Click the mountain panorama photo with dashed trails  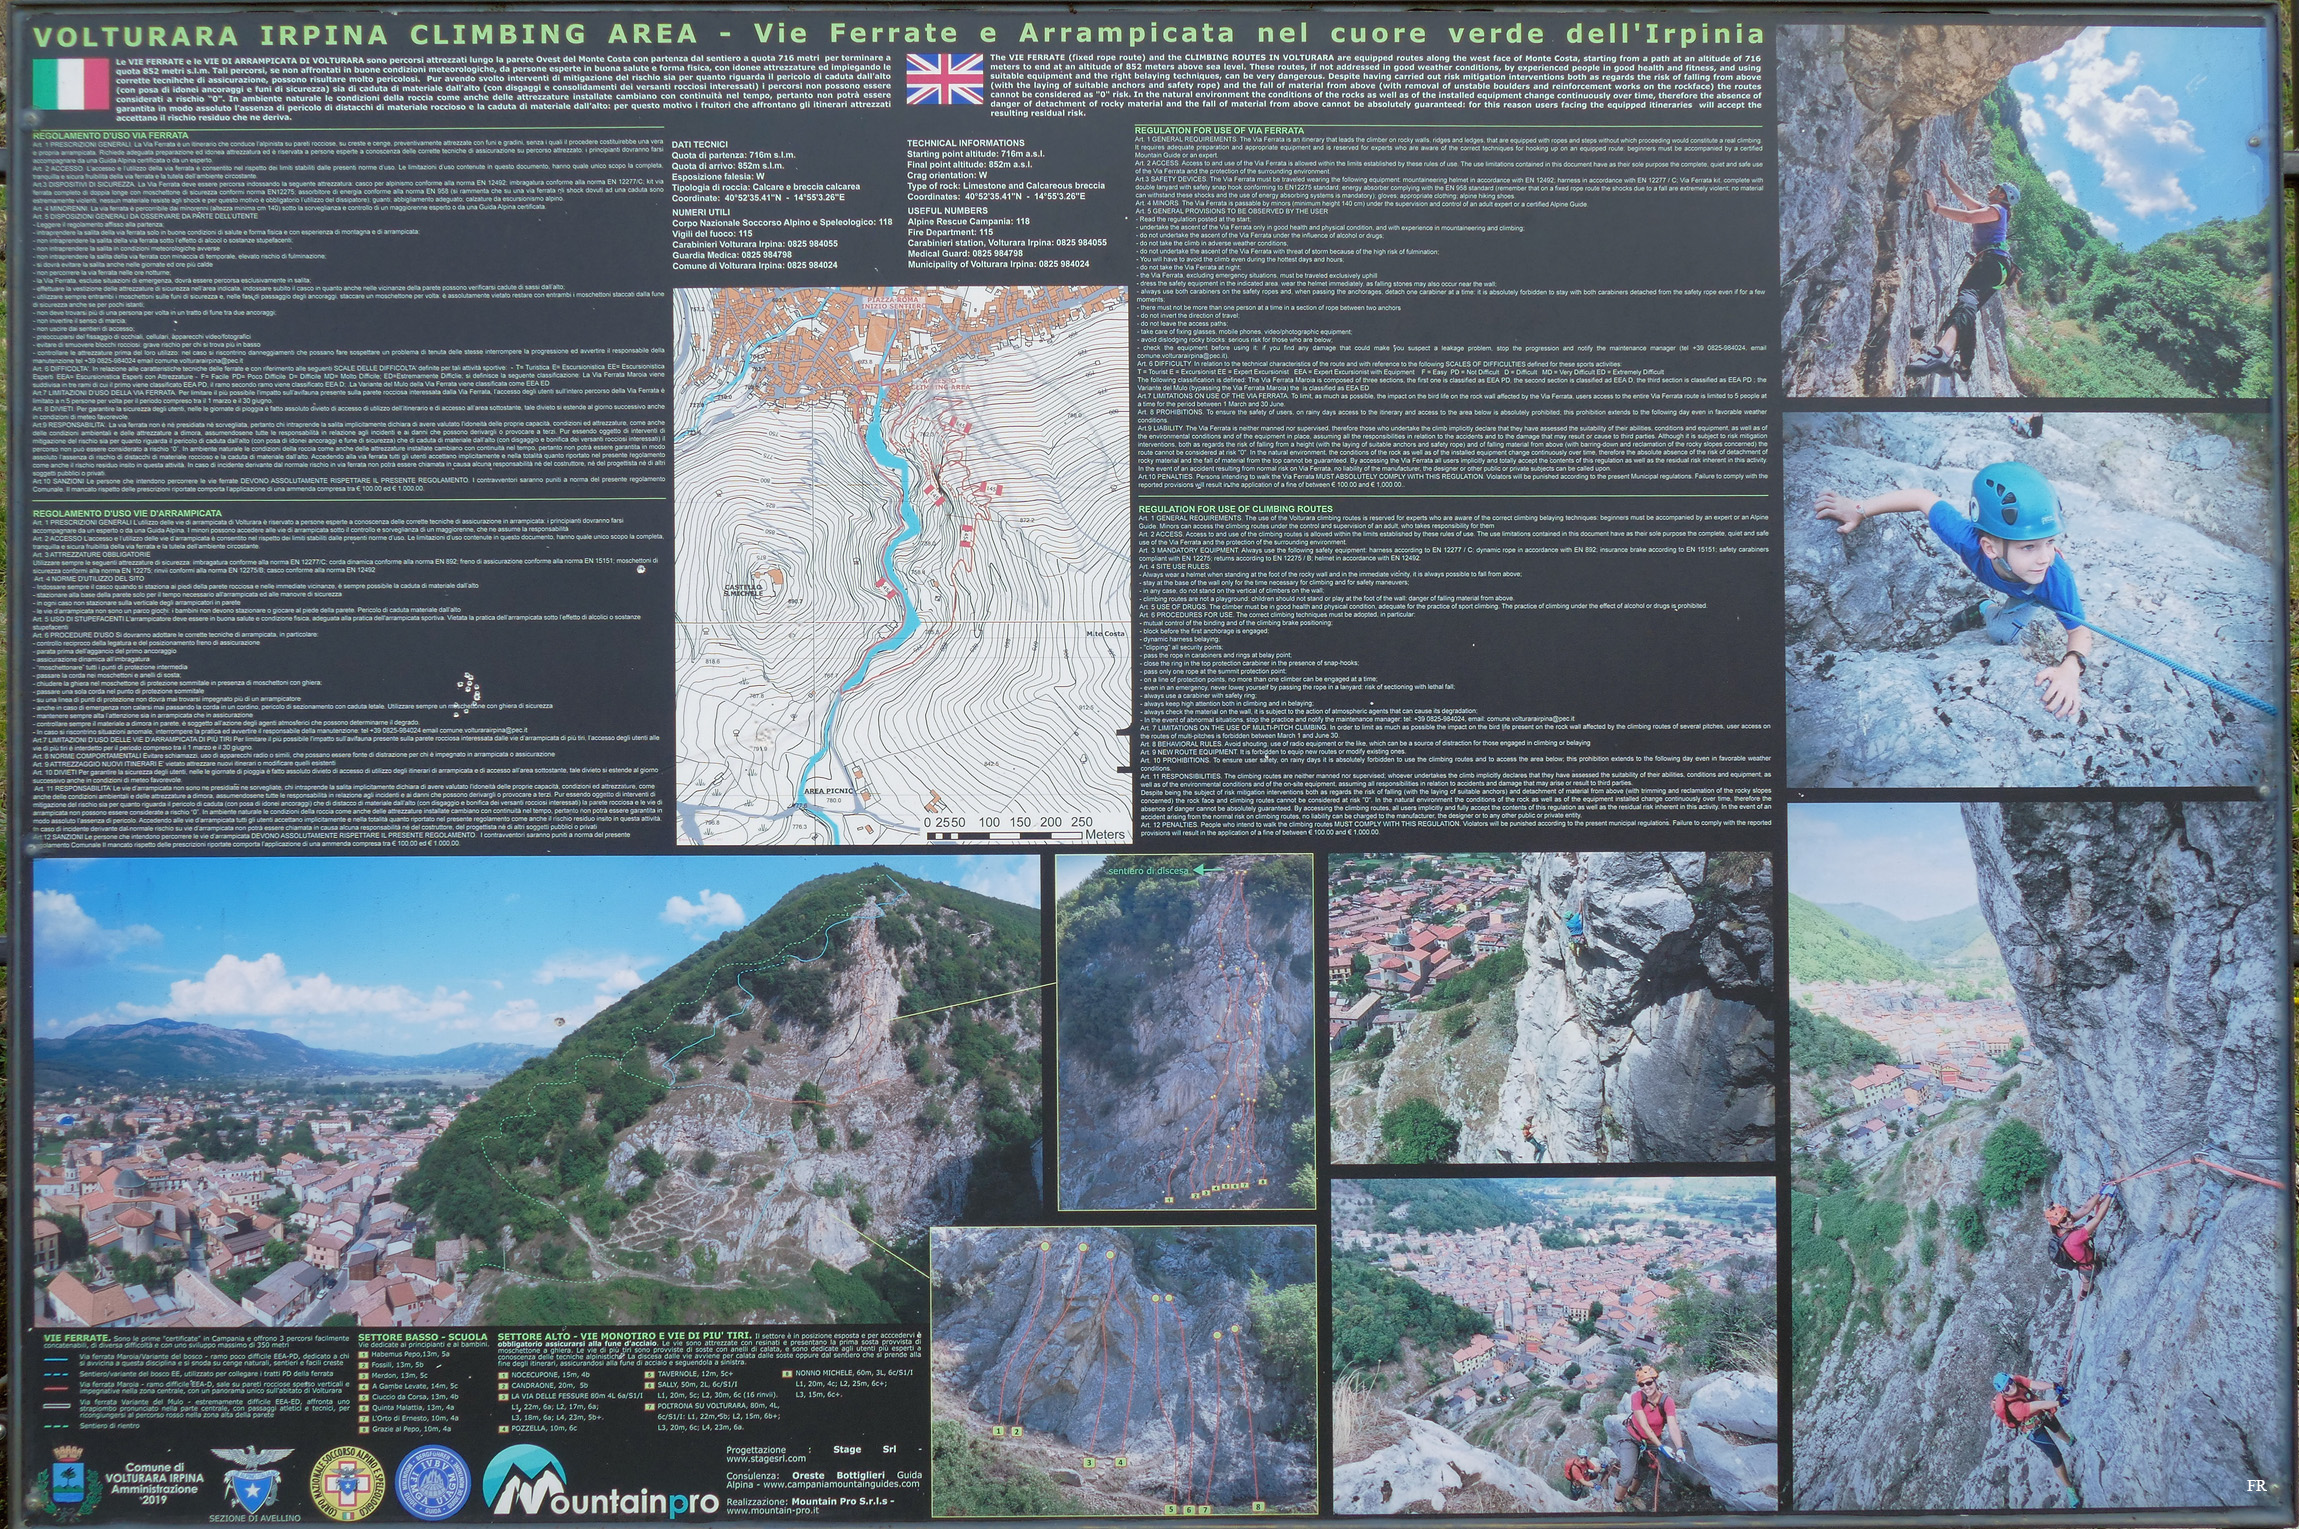tap(536, 1089)
